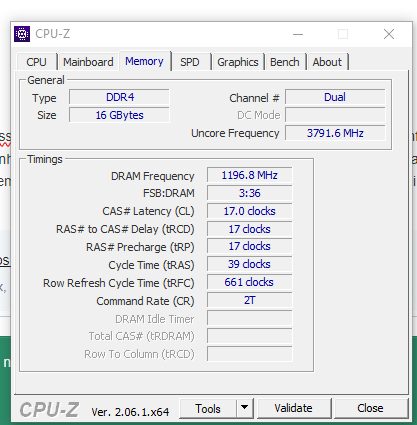Click the empty Row To Column field
This screenshot has height=425, width=417.
[x=249, y=354]
